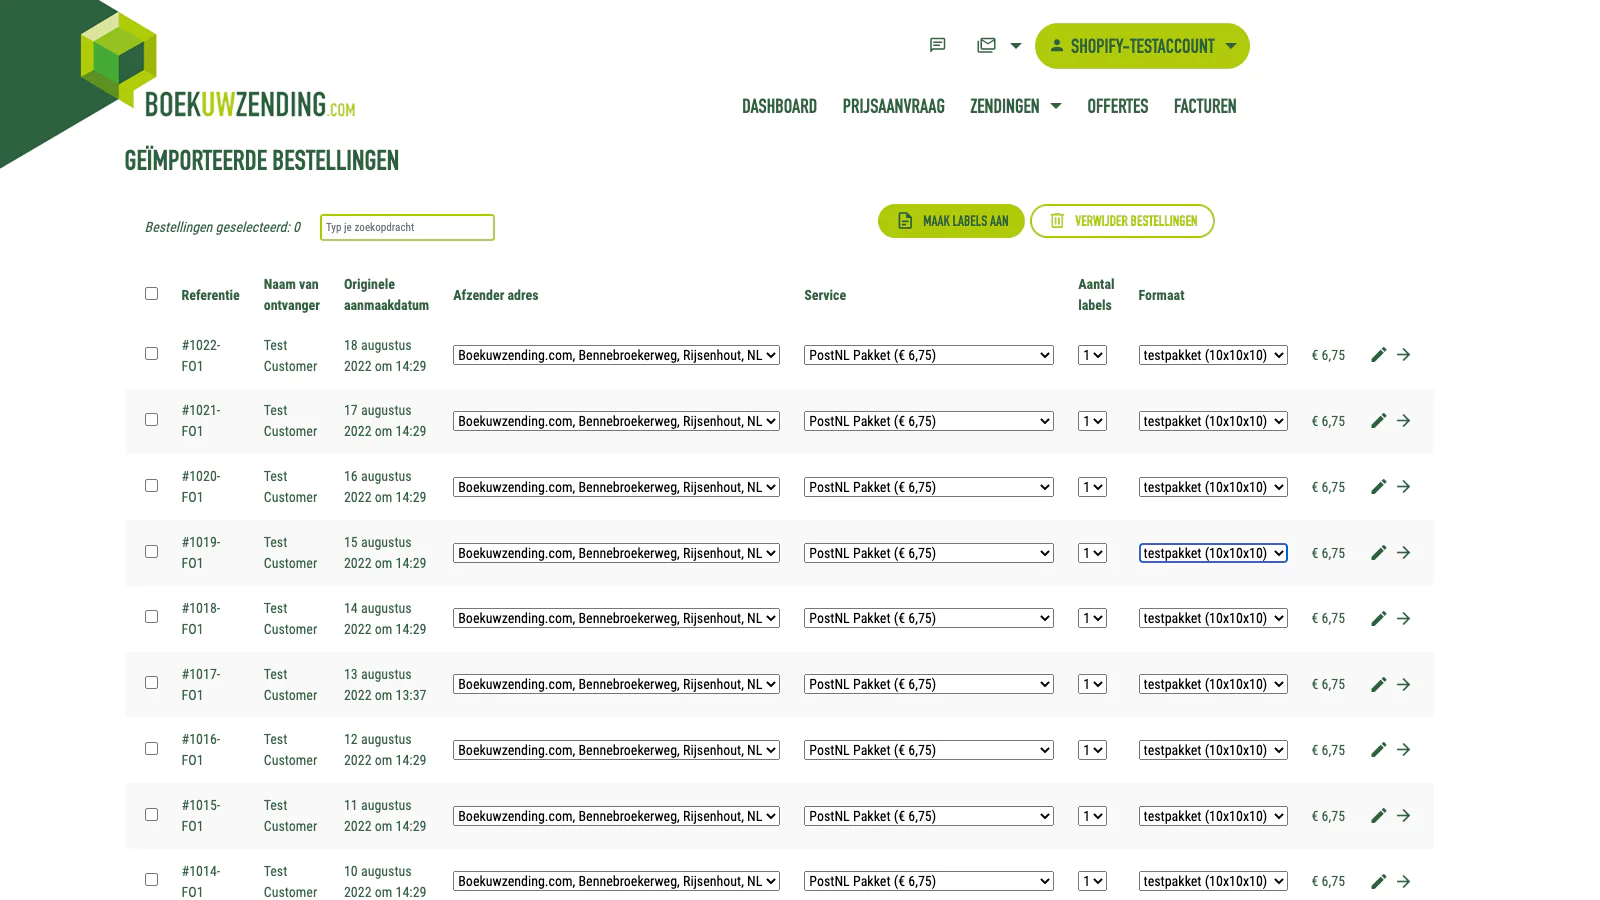Click arrow icon for order #1017-FO1
Image resolution: width=1600 pixels, height=900 pixels.
click(1404, 685)
